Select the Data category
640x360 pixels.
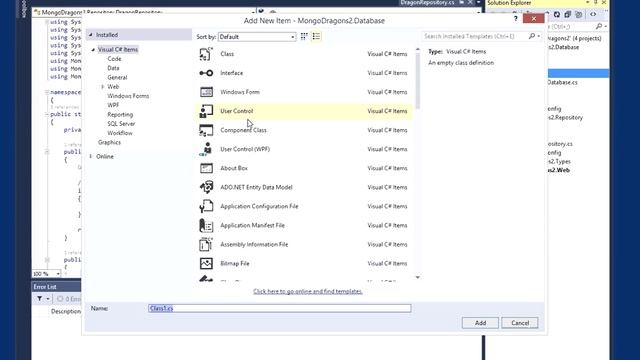113,68
